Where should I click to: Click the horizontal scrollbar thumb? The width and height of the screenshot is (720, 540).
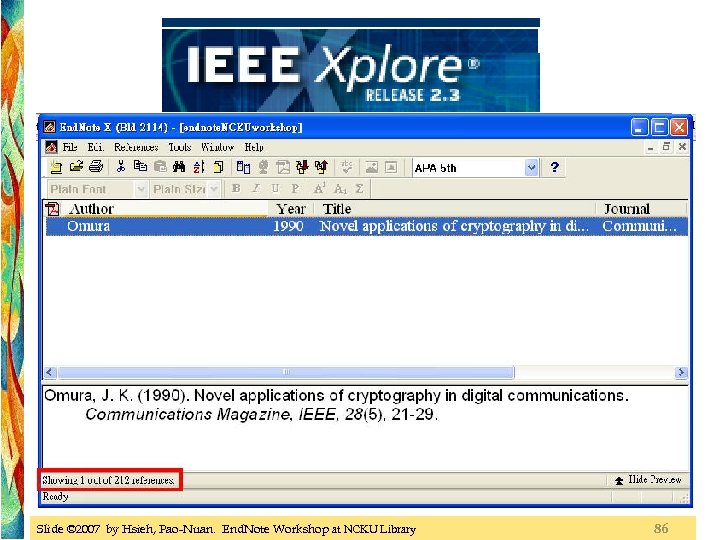coord(286,372)
